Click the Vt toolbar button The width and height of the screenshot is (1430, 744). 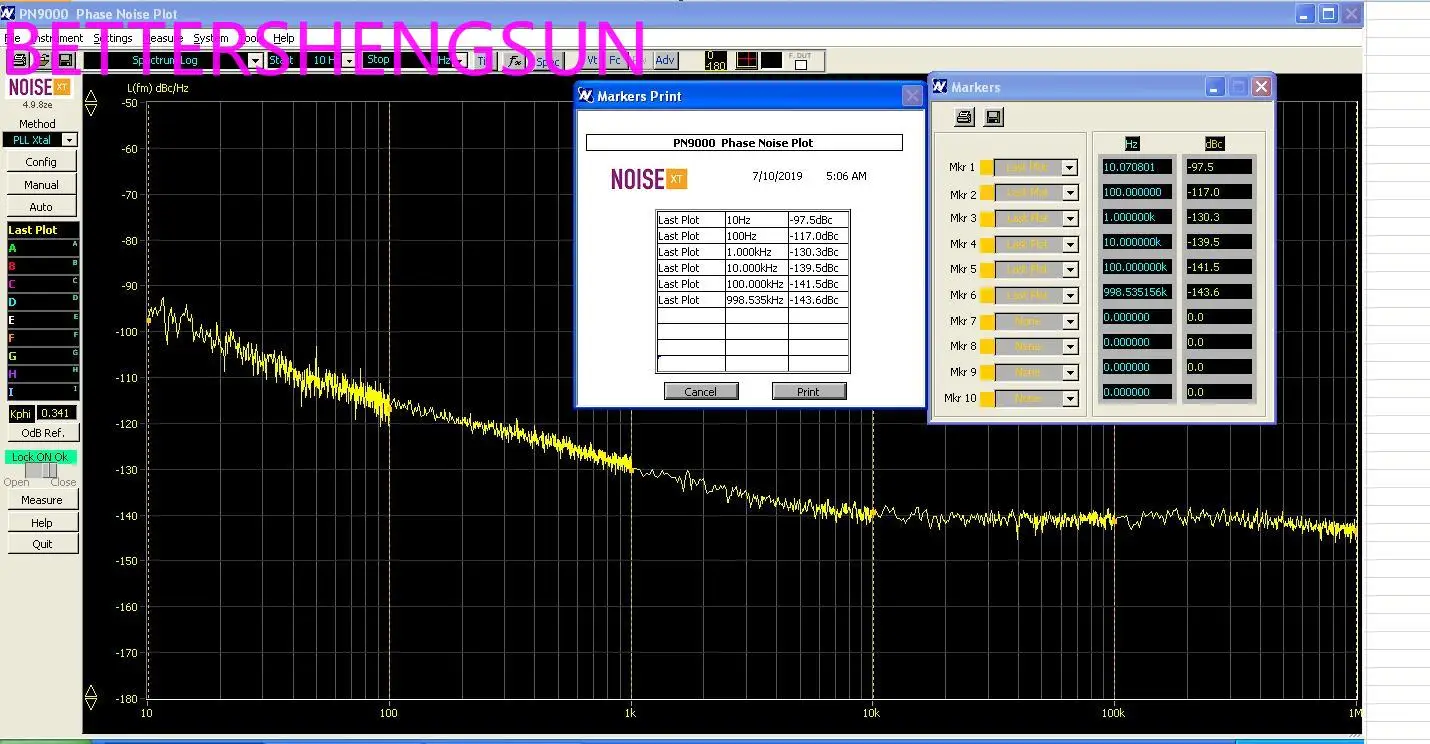coord(592,61)
